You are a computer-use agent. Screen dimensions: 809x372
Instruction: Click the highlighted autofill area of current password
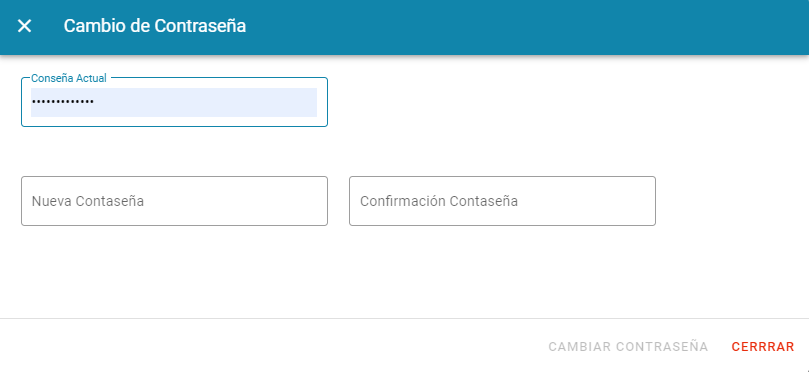[x=174, y=102]
